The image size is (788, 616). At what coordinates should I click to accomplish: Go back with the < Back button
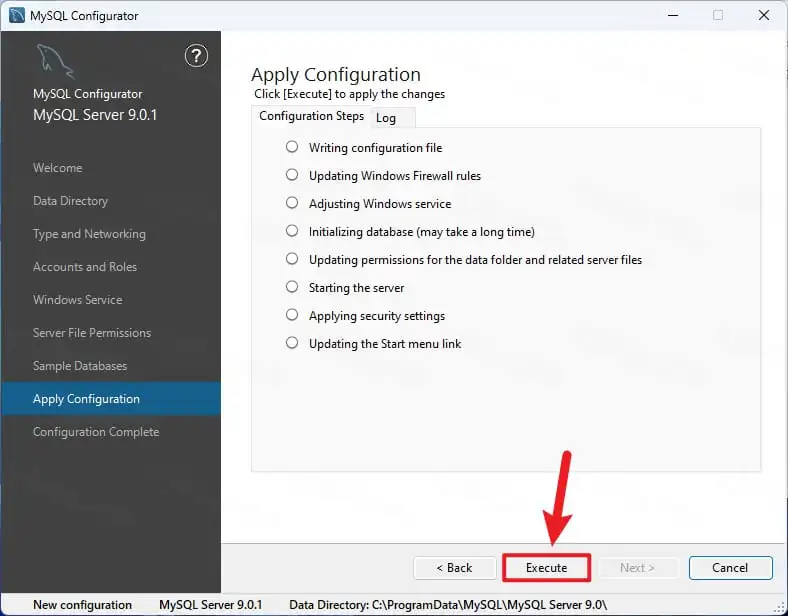(x=455, y=568)
